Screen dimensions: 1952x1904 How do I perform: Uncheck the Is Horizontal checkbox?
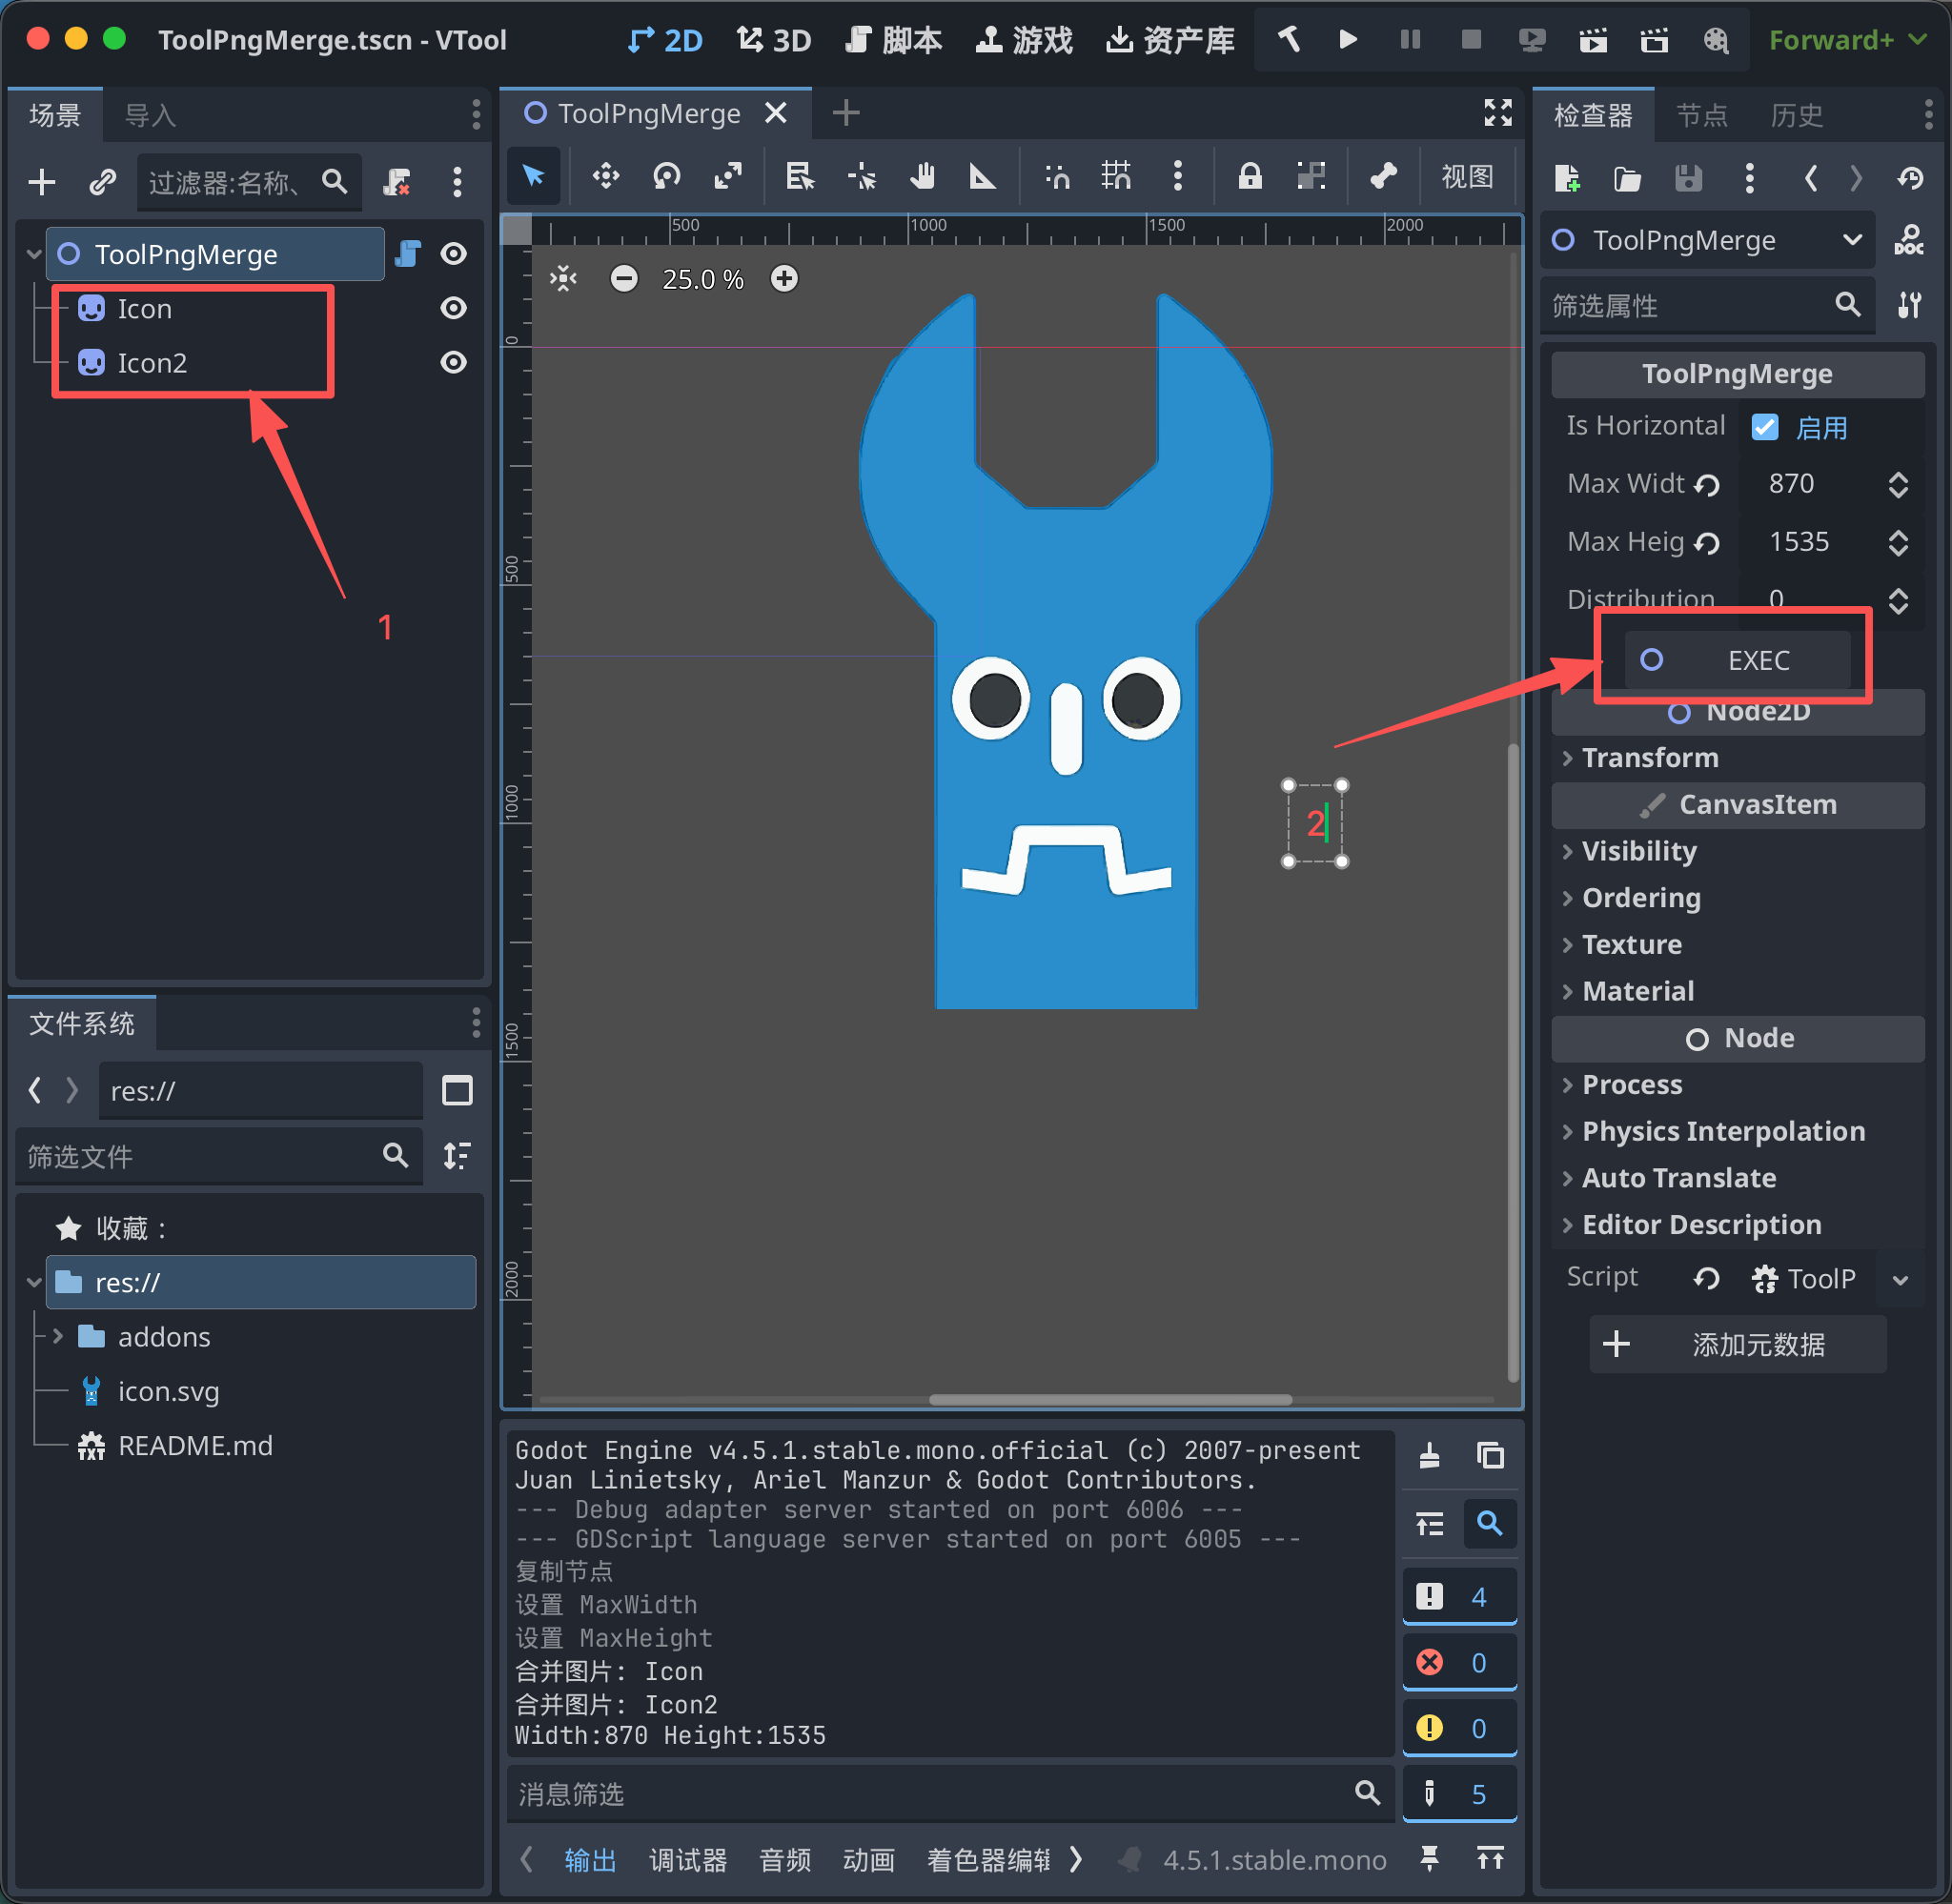[1764, 428]
